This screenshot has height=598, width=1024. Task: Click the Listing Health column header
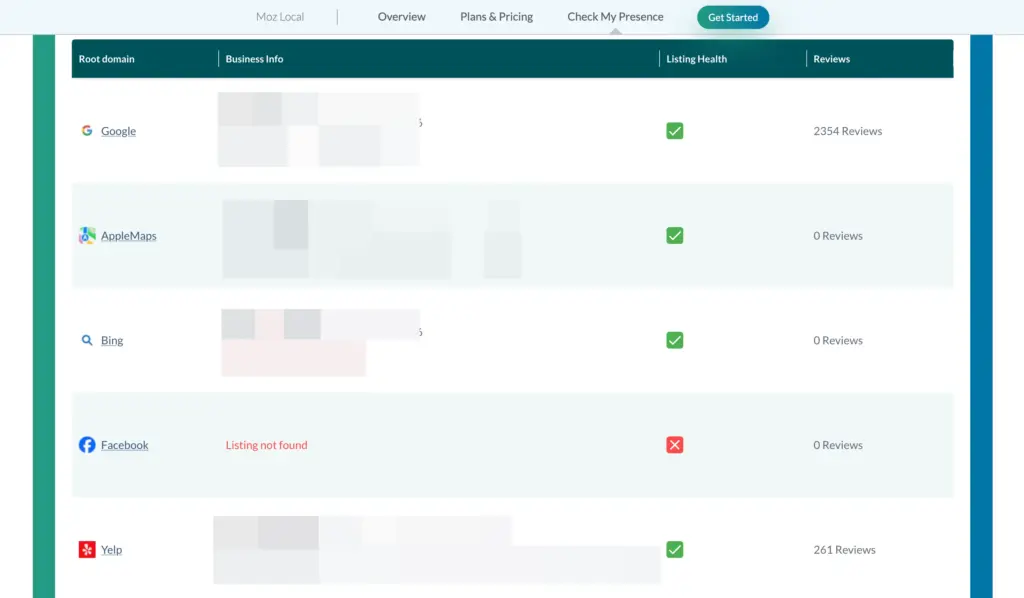[696, 59]
